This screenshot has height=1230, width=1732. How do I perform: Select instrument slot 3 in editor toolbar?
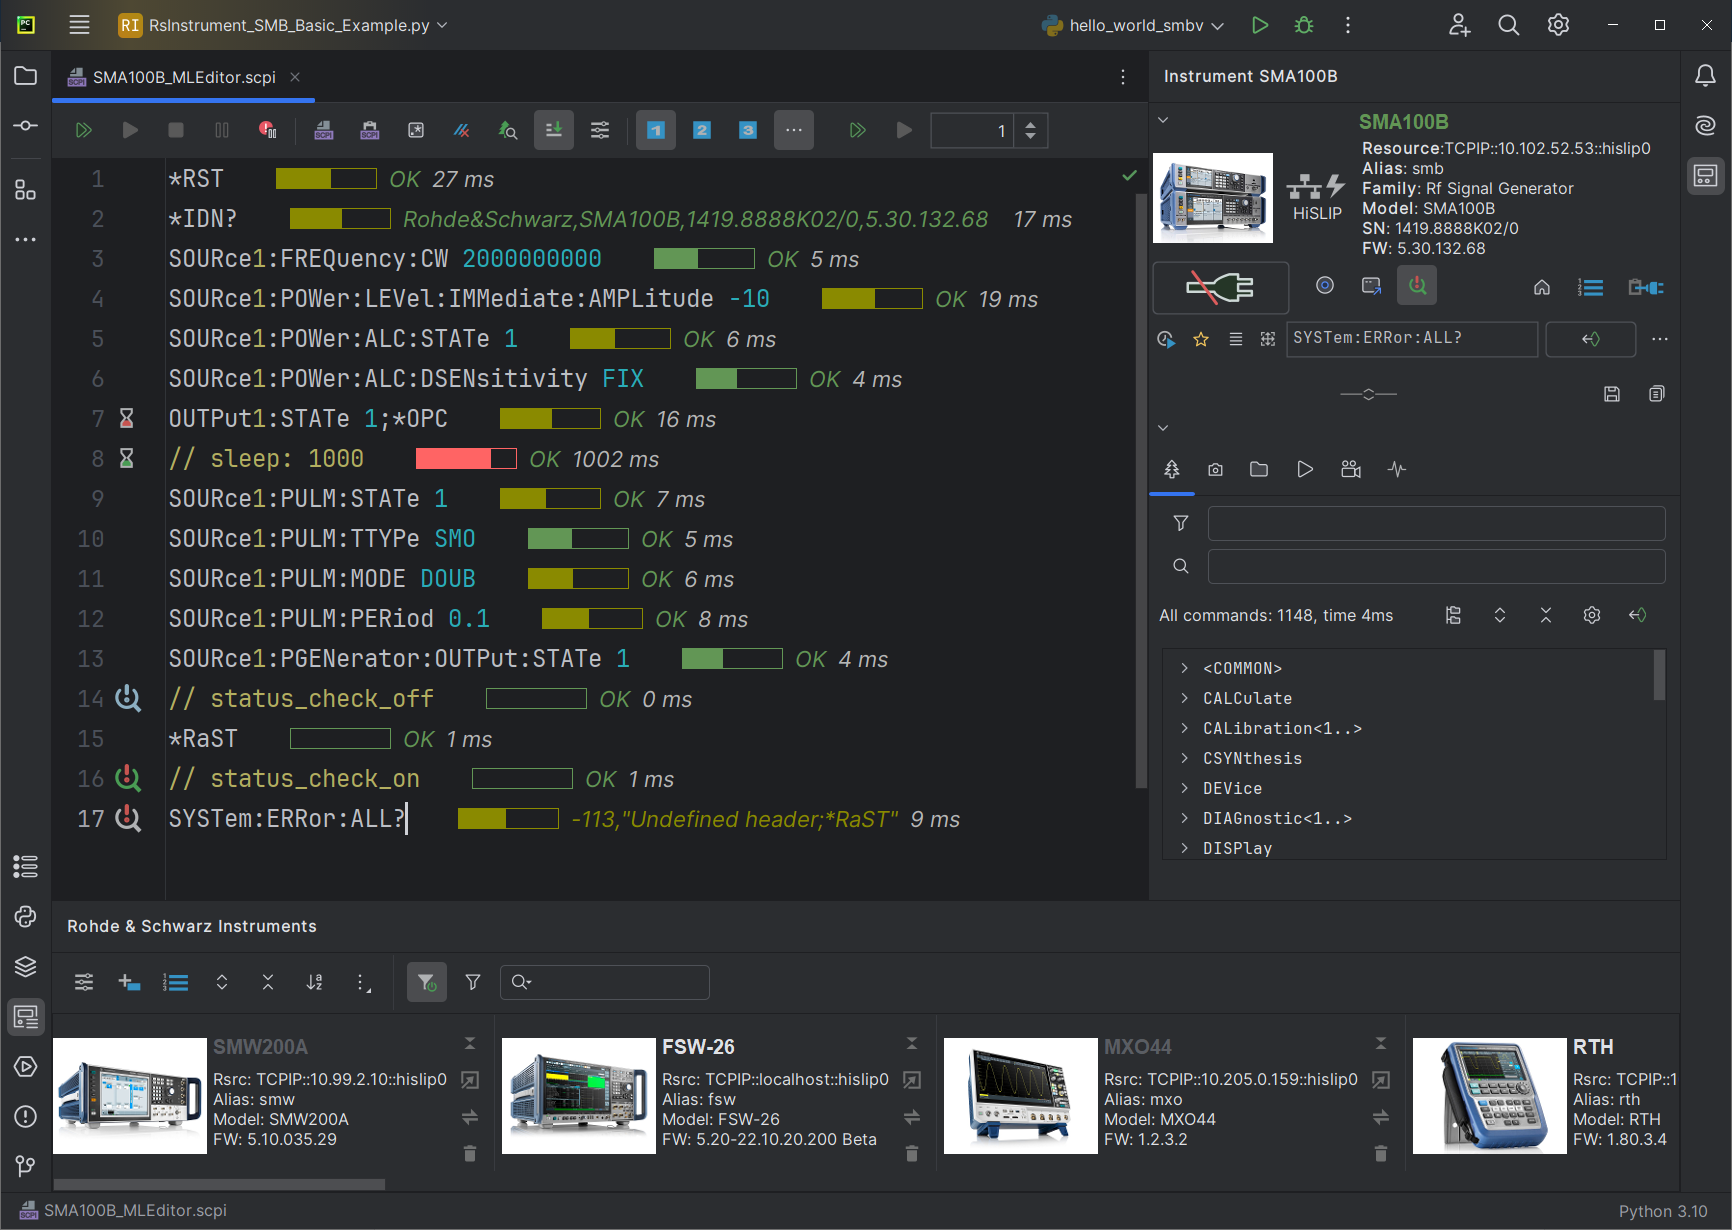tap(748, 130)
